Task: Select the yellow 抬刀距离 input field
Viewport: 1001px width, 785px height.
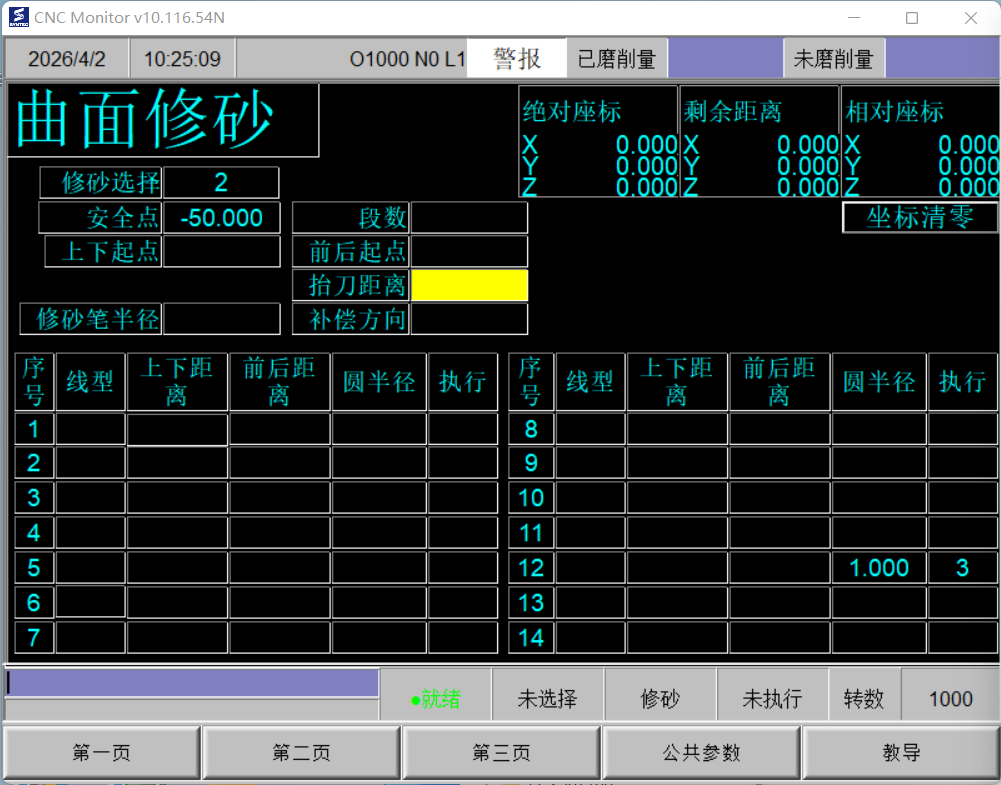Action: (469, 285)
